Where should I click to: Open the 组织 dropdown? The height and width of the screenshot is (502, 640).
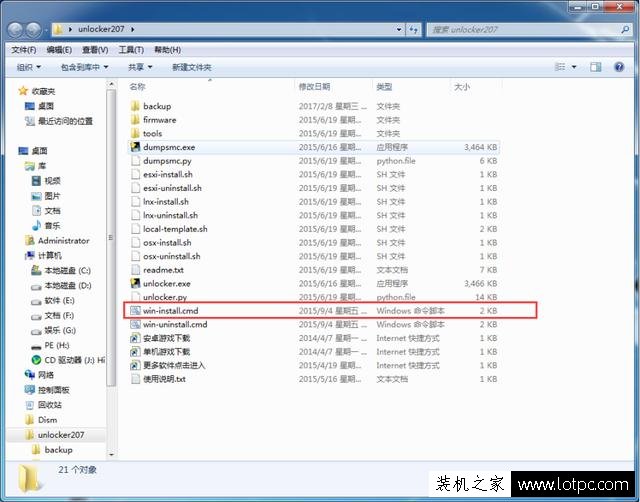click(29, 67)
